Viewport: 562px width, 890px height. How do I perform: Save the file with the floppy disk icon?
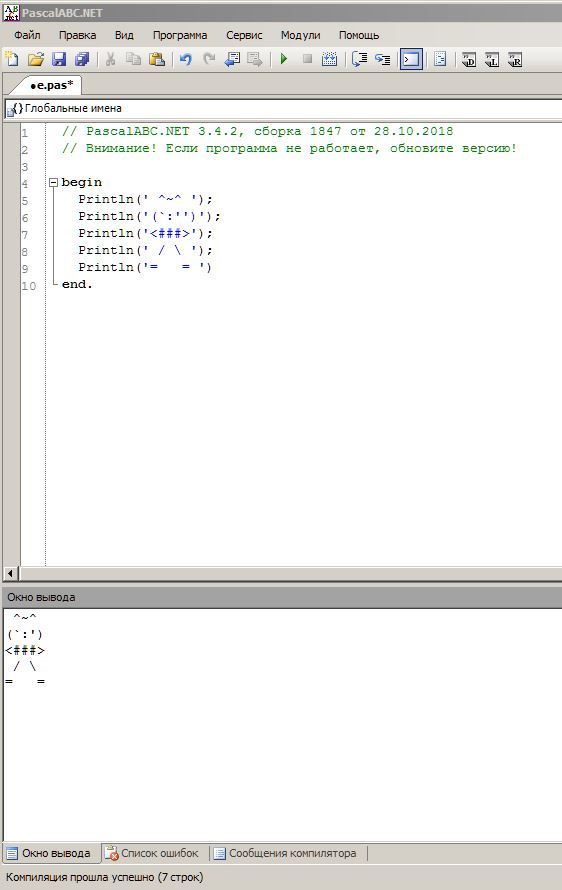(x=59, y=59)
